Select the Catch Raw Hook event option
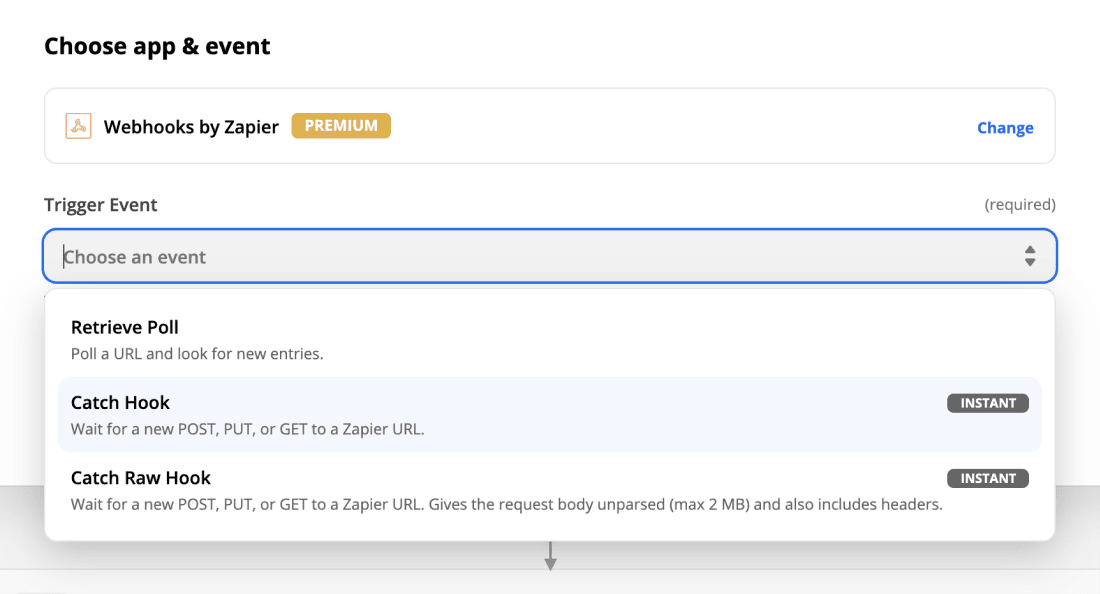1100x594 pixels. point(550,490)
